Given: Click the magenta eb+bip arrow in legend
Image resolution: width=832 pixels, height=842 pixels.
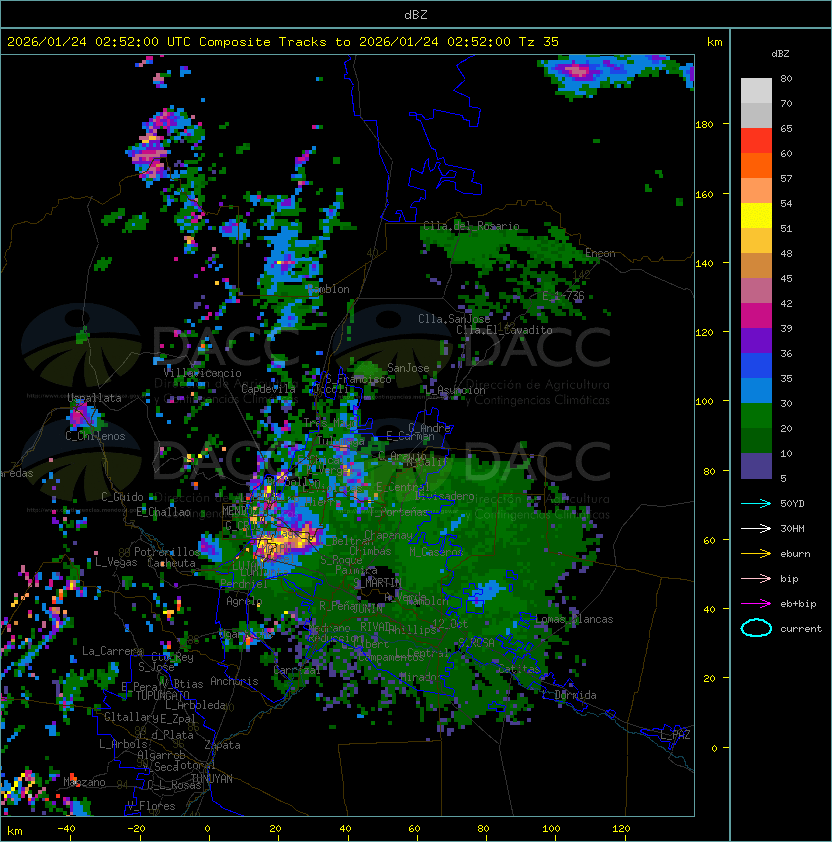Looking at the screenshot, I should [x=756, y=604].
